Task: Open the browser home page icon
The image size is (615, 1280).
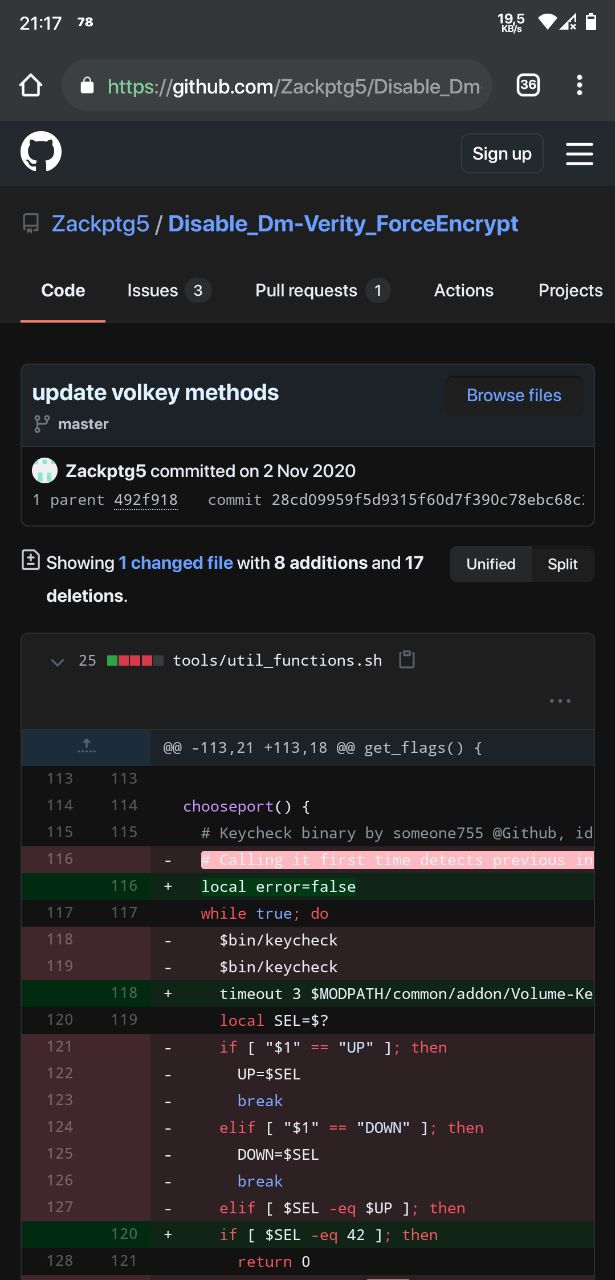Action: 31,86
